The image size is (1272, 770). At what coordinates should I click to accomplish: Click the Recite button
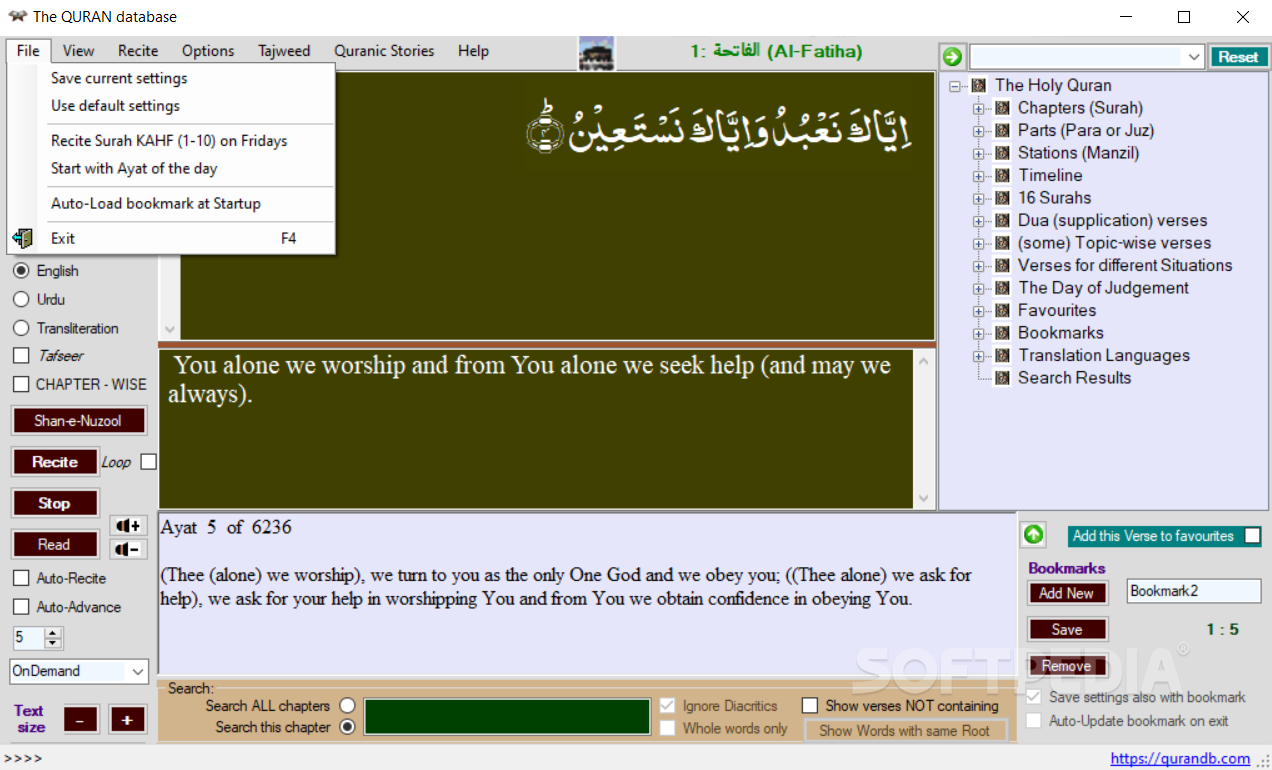(55, 462)
